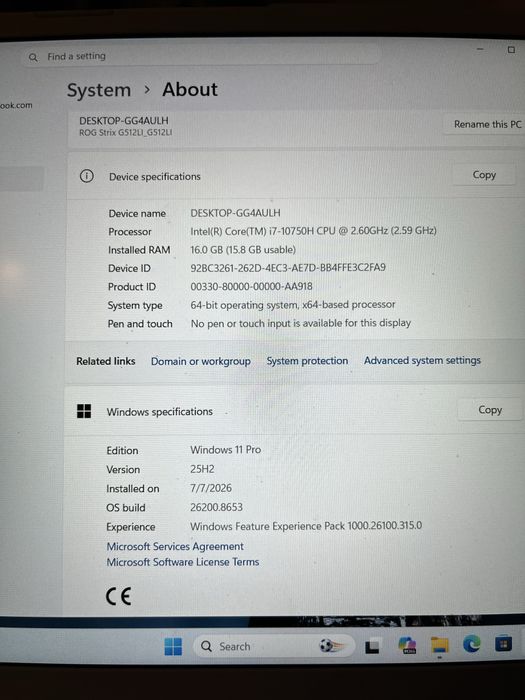
Task: Select Pen and touch value text
Action: pos(301,323)
